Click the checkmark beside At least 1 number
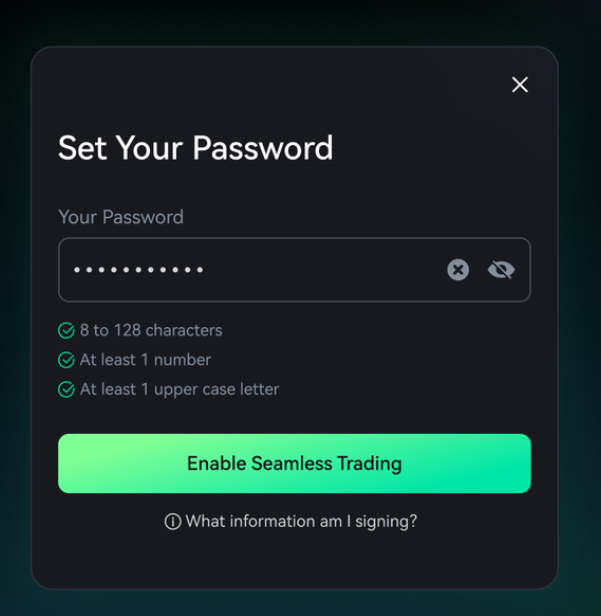 pos(66,360)
